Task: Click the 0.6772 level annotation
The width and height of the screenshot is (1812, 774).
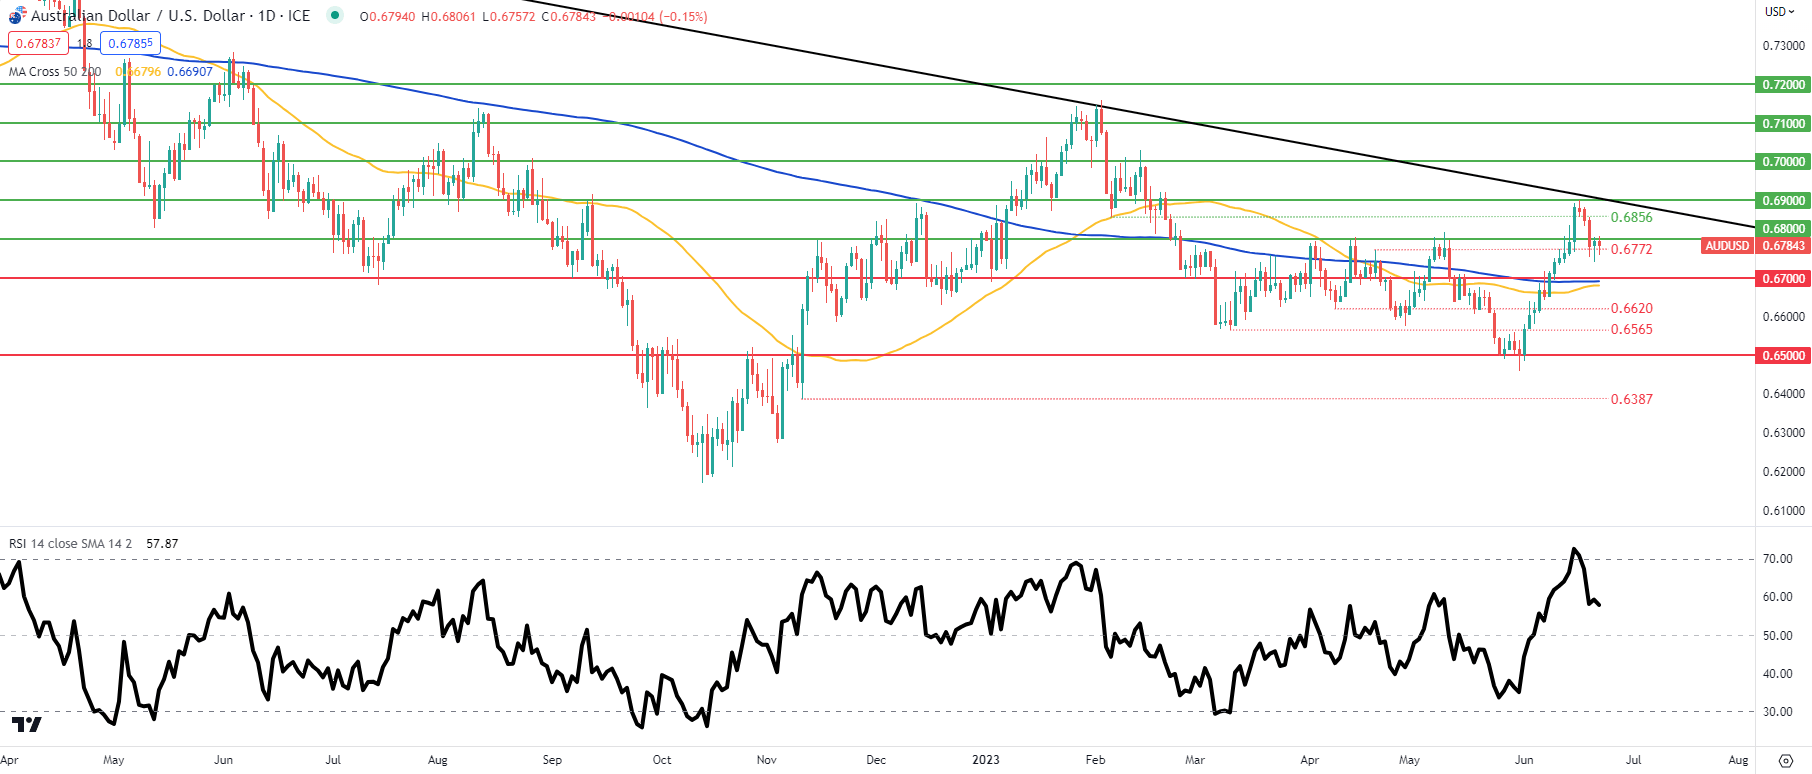Action: click(x=1631, y=249)
